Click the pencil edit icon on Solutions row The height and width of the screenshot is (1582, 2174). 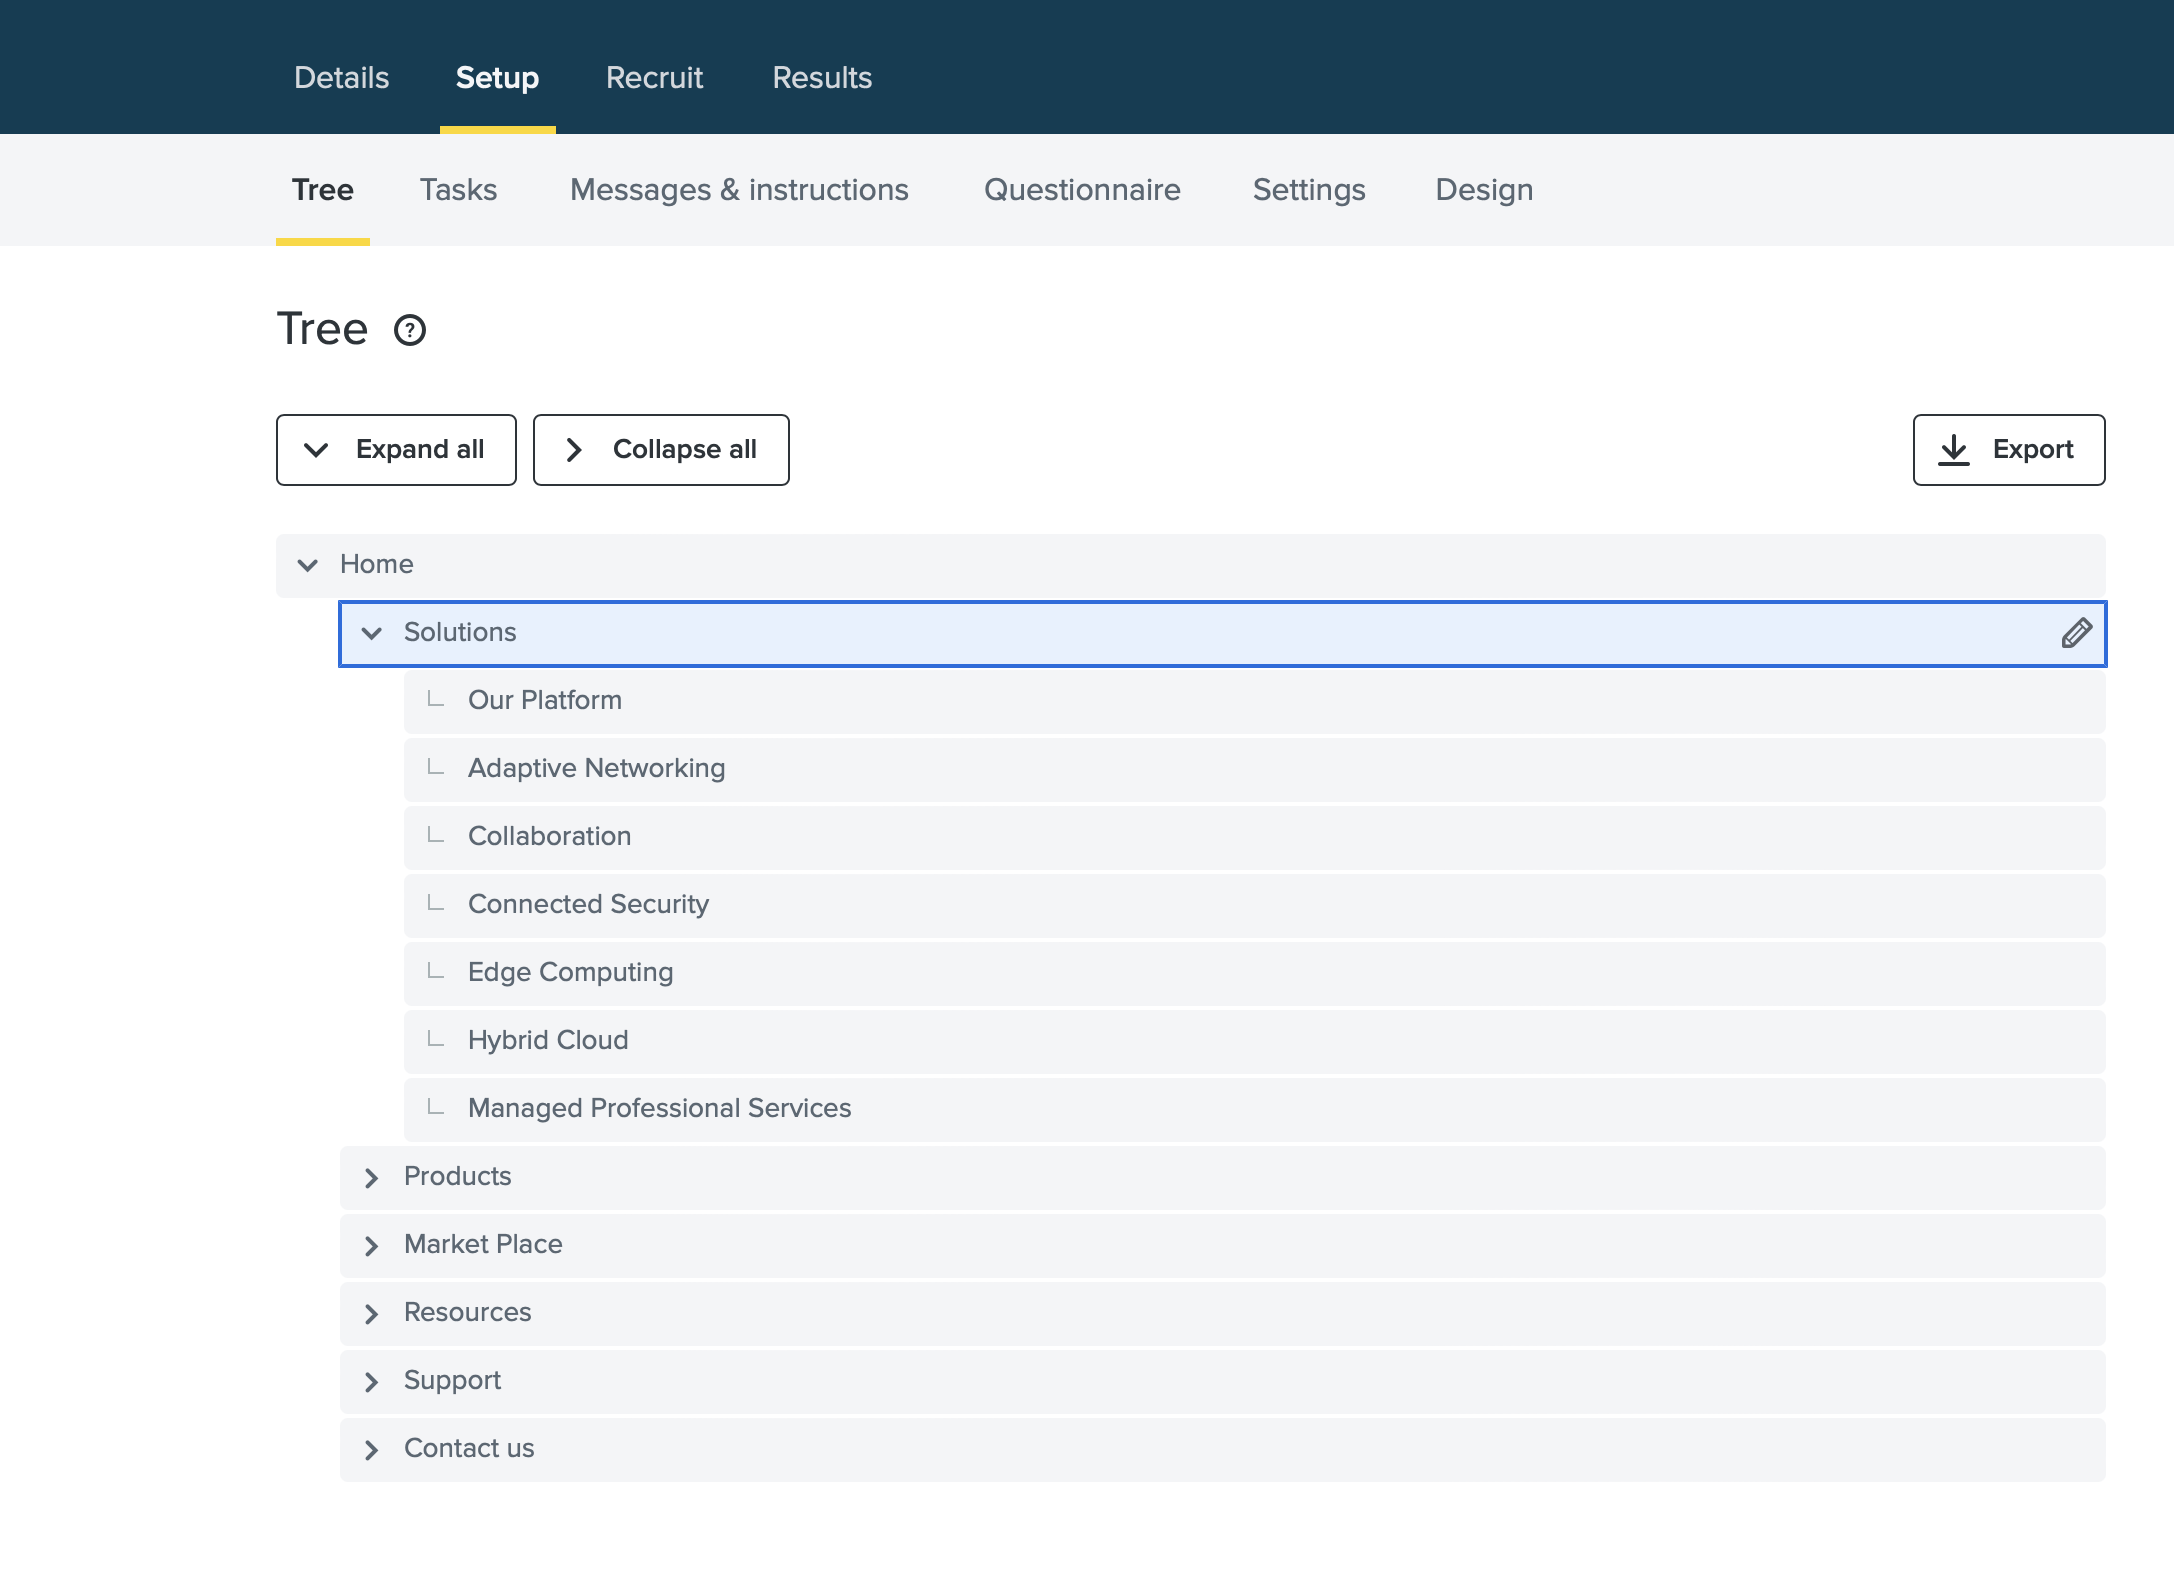[2076, 633]
